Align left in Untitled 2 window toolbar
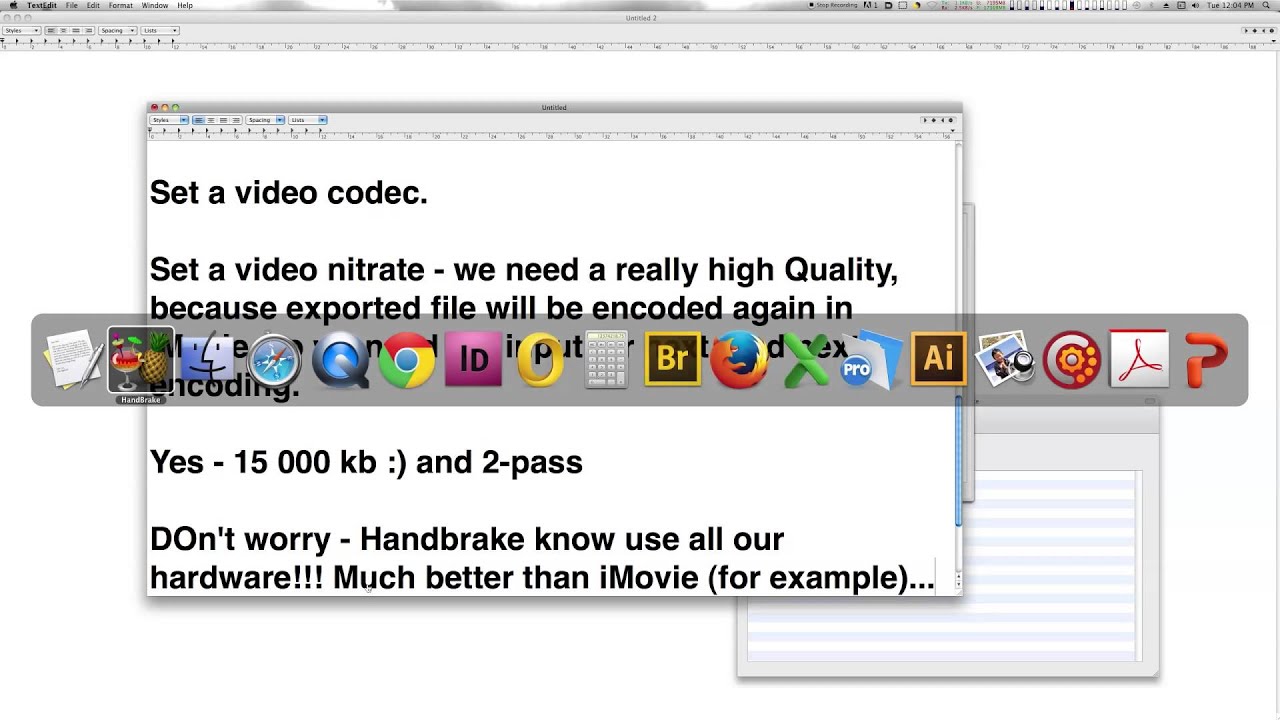Viewport: 1280px width, 720px height. pos(50,31)
